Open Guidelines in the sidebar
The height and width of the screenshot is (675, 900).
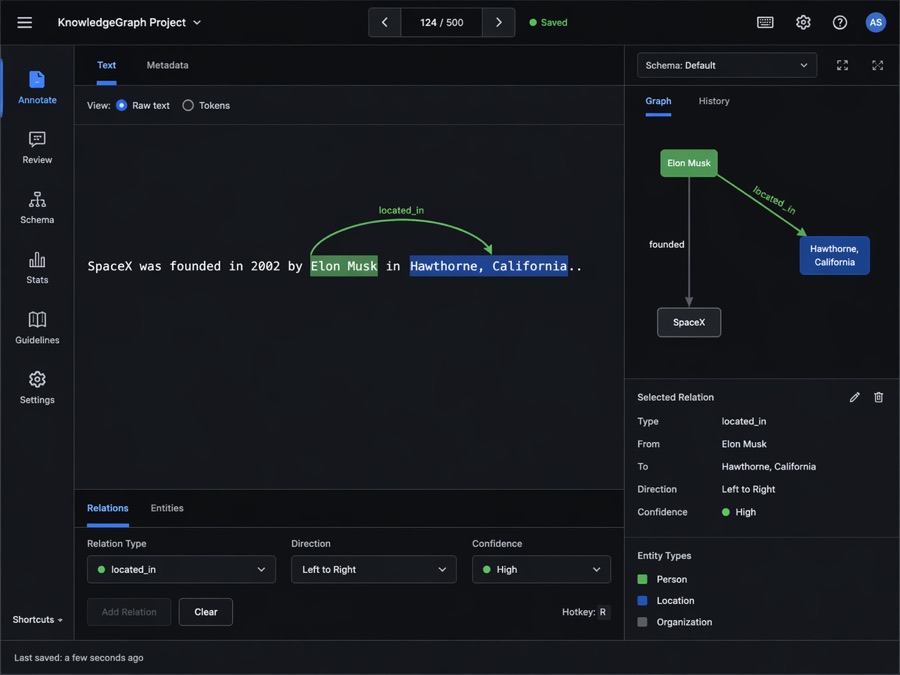point(37,328)
